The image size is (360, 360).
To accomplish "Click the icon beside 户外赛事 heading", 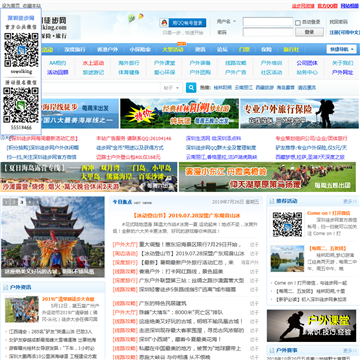I will tap(271, 351).
